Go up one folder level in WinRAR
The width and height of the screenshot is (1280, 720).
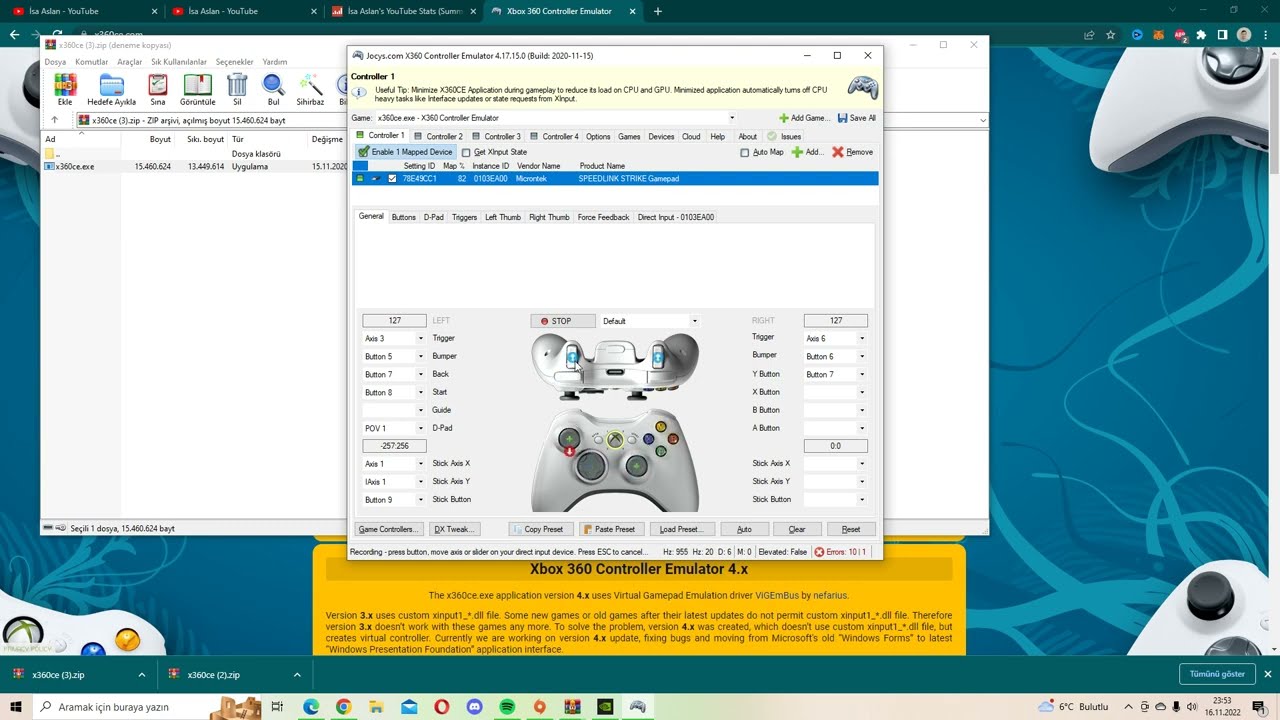point(54,120)
